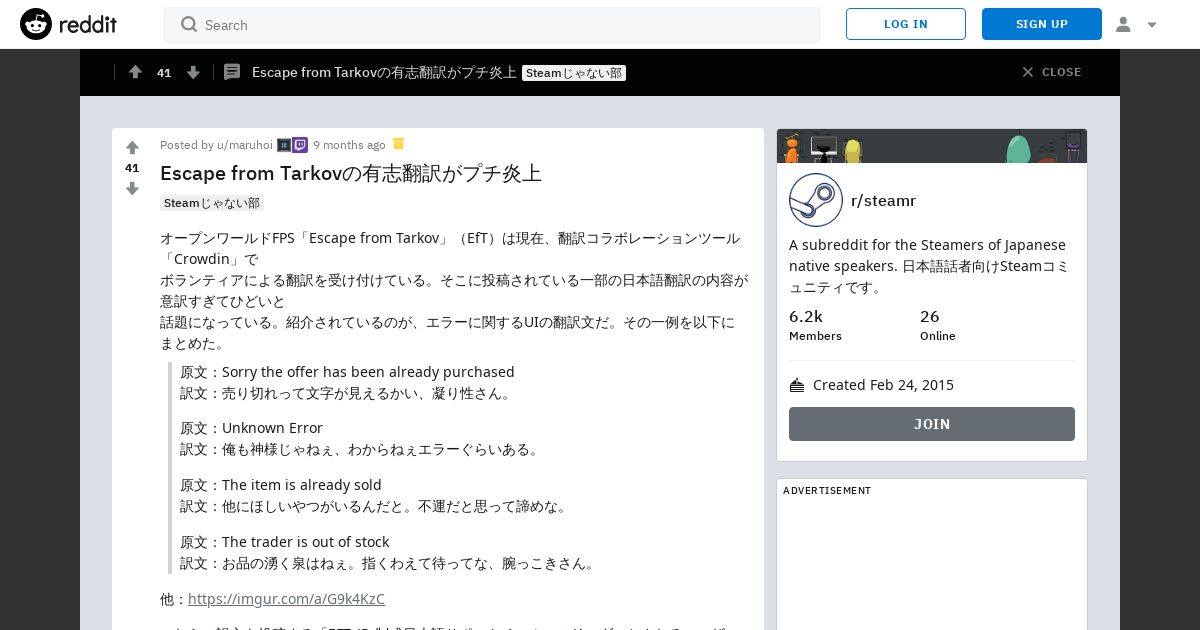The width and height of the screenshot is (1200, 630).
Task: Click the Steamじゃない部 flair in header bar
Action: tap(574, 73)
